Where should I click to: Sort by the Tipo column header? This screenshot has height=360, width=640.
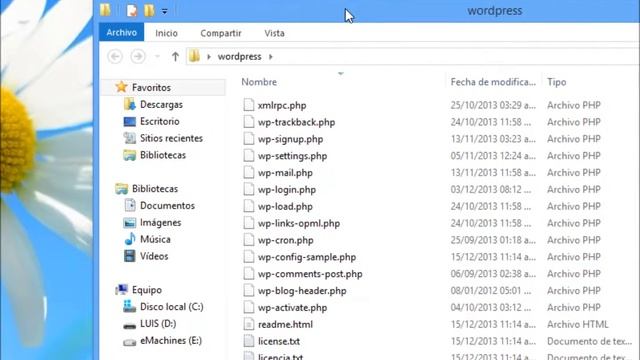coord(557,82)
